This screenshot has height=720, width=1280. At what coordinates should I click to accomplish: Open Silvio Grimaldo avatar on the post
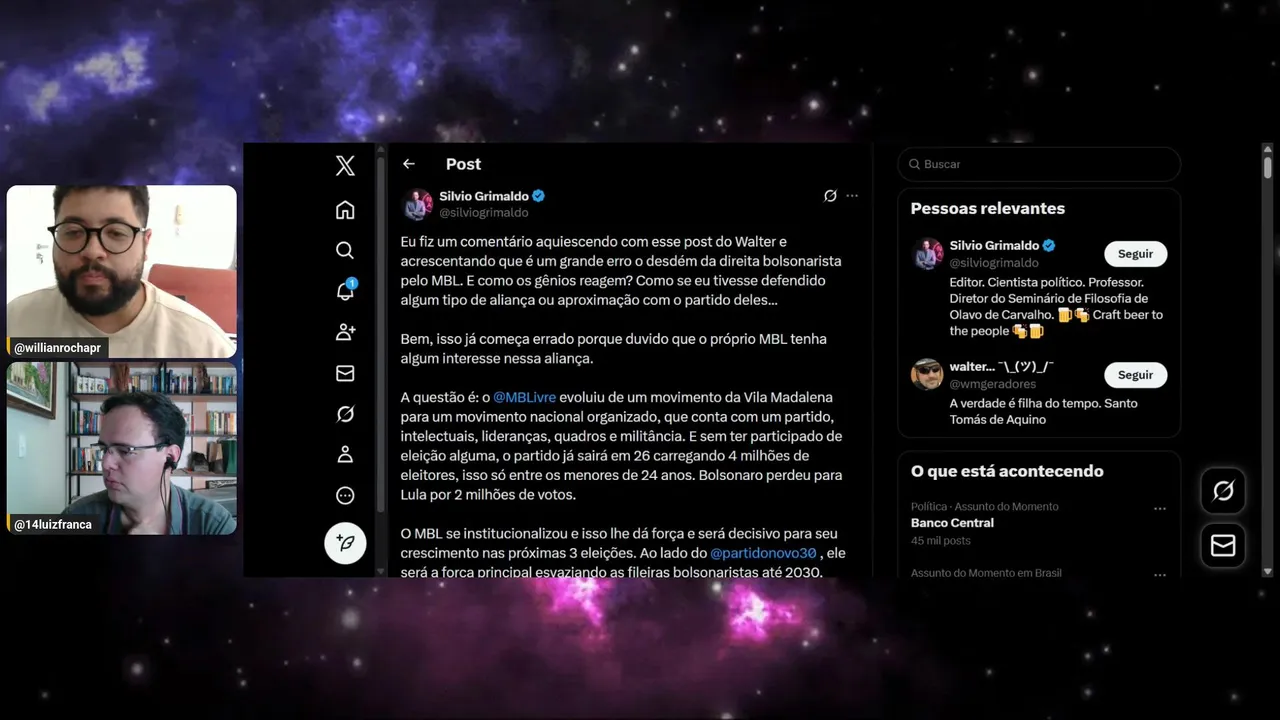click(417, 204)
